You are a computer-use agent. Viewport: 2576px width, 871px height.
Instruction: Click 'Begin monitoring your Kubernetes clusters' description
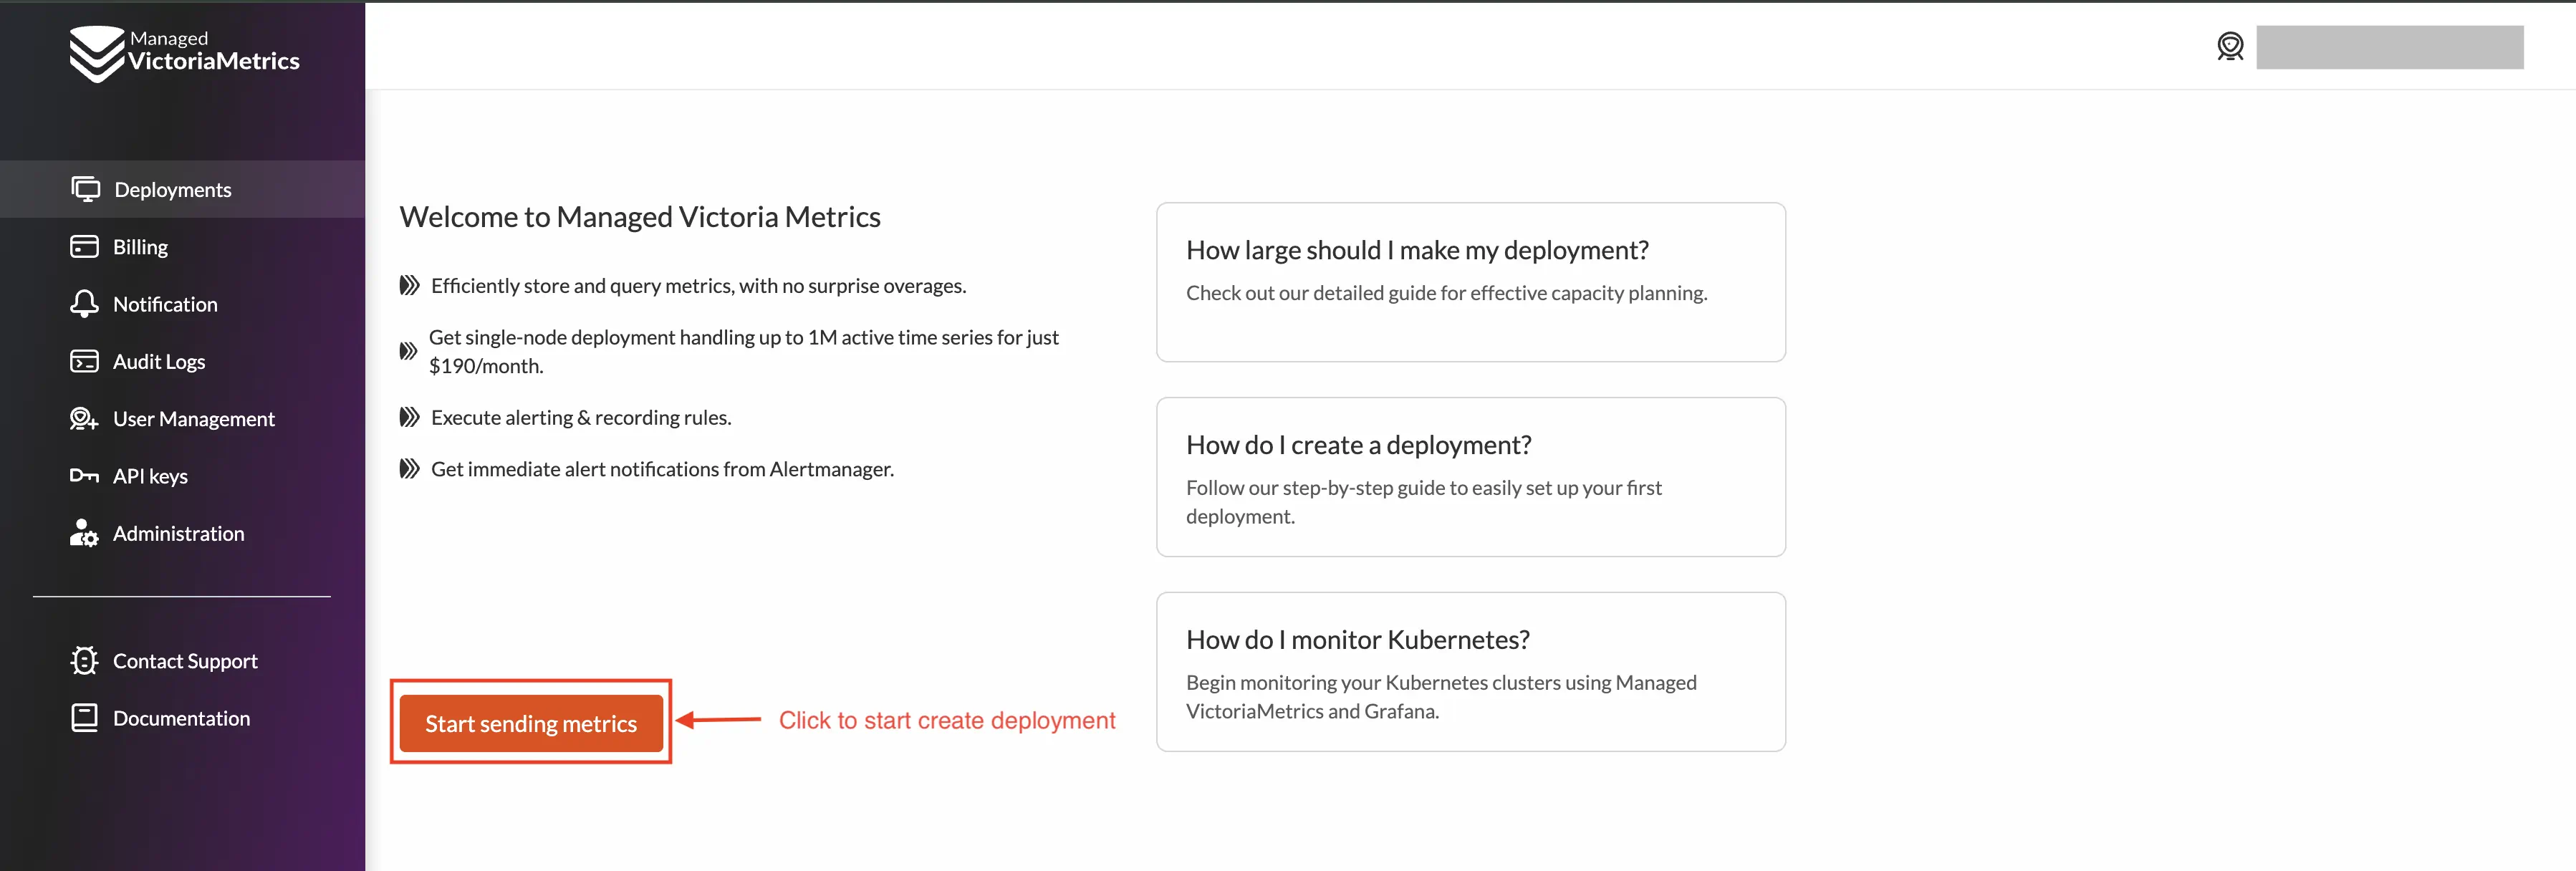pos(1441,697)
